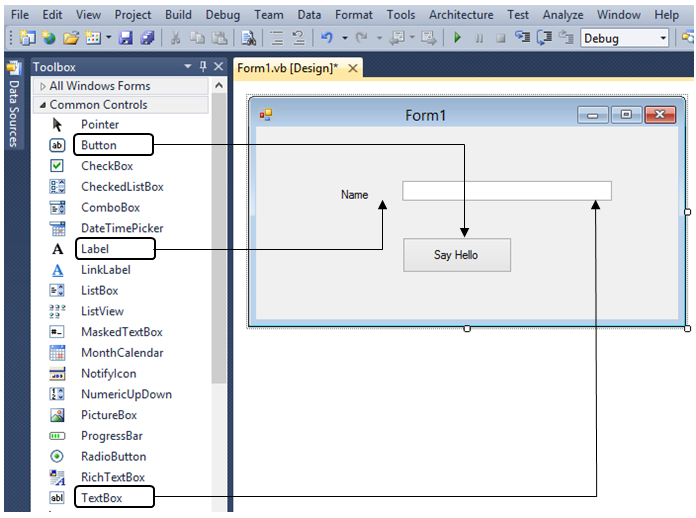
Task: Open the Add New Item dropdown arrow
Action: 108,38
